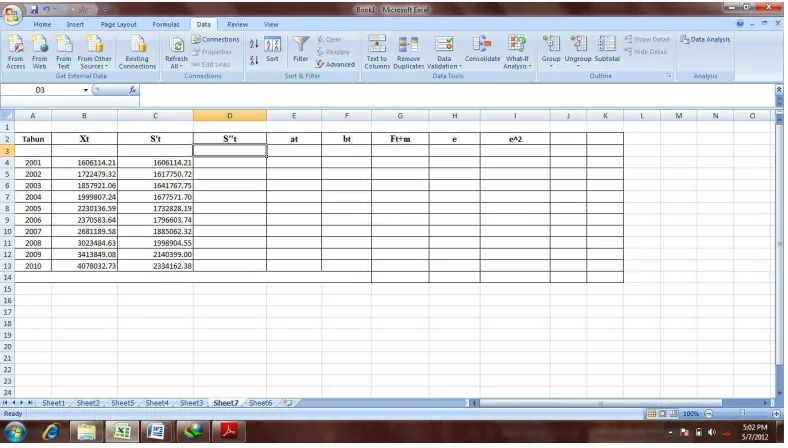Click next sheet navigation arrow
The height and width of the screenshot is (448, 788).
pos(21,403)
